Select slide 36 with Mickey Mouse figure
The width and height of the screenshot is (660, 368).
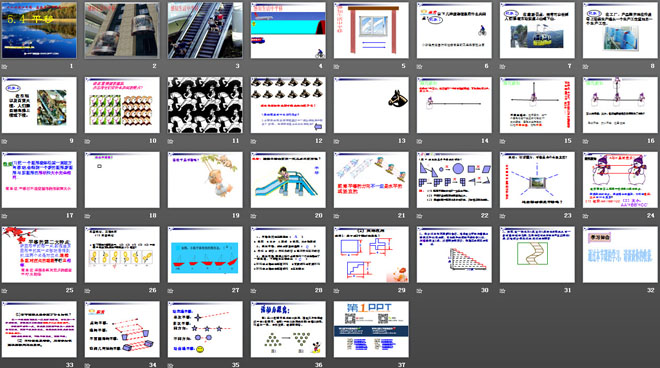pyautogui.click(x=288, y=329)
